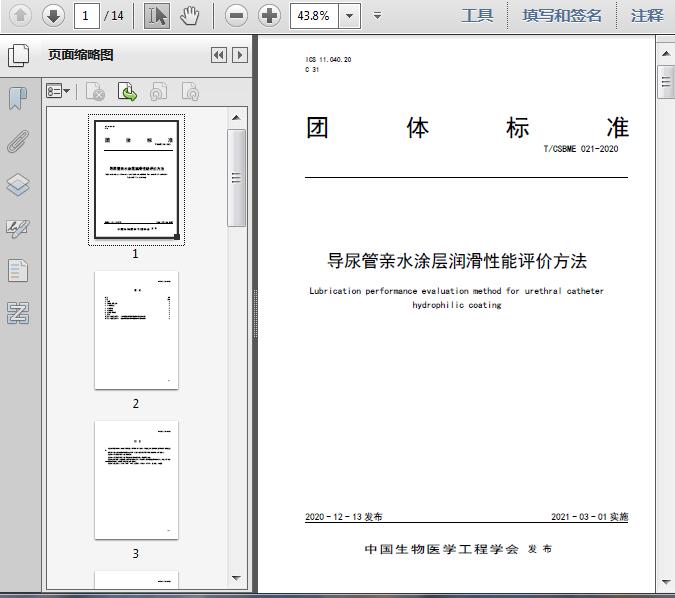Viewport: 675px width, 598px height.
Task: Click the ICS 11.040.20 text
Action: [x=328, y=60]
